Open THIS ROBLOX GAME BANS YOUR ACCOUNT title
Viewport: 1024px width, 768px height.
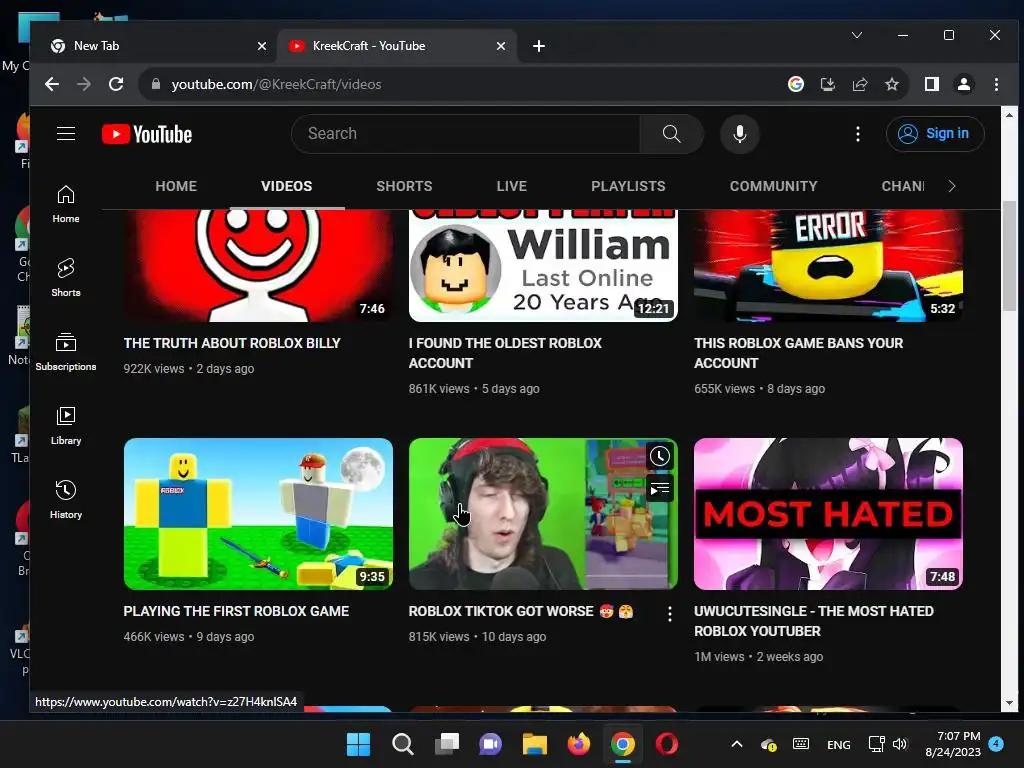[798, 353]
